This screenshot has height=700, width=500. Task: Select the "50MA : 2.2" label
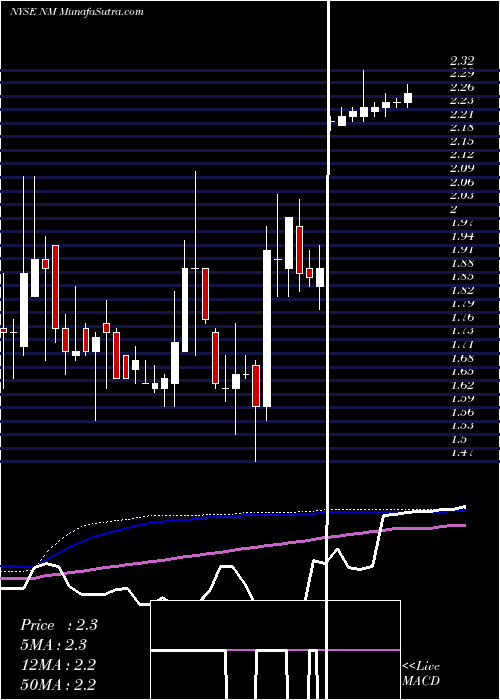click(58, 684)
